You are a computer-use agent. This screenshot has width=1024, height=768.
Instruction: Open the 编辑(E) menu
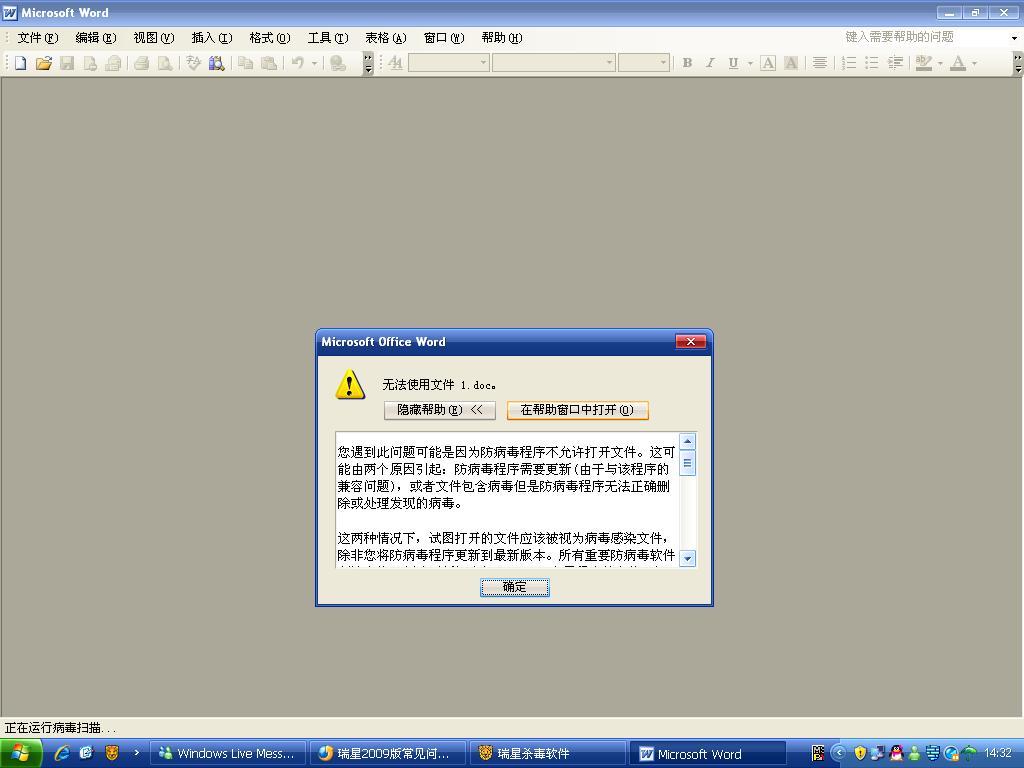[x=95, y=38]
